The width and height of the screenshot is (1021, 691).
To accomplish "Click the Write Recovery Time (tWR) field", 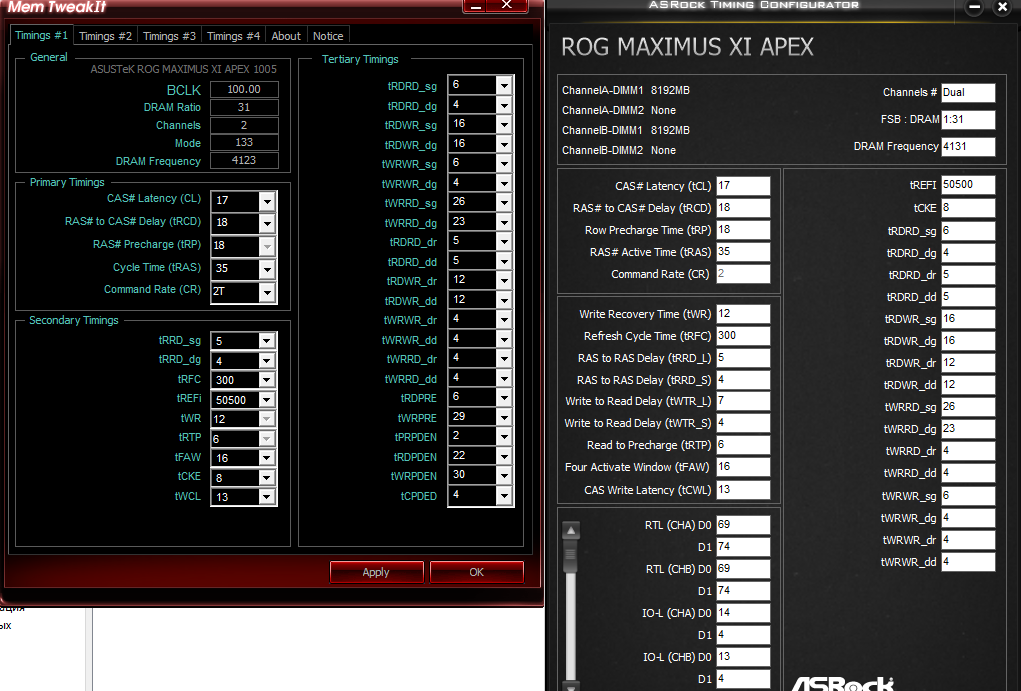I will [743, 314].
